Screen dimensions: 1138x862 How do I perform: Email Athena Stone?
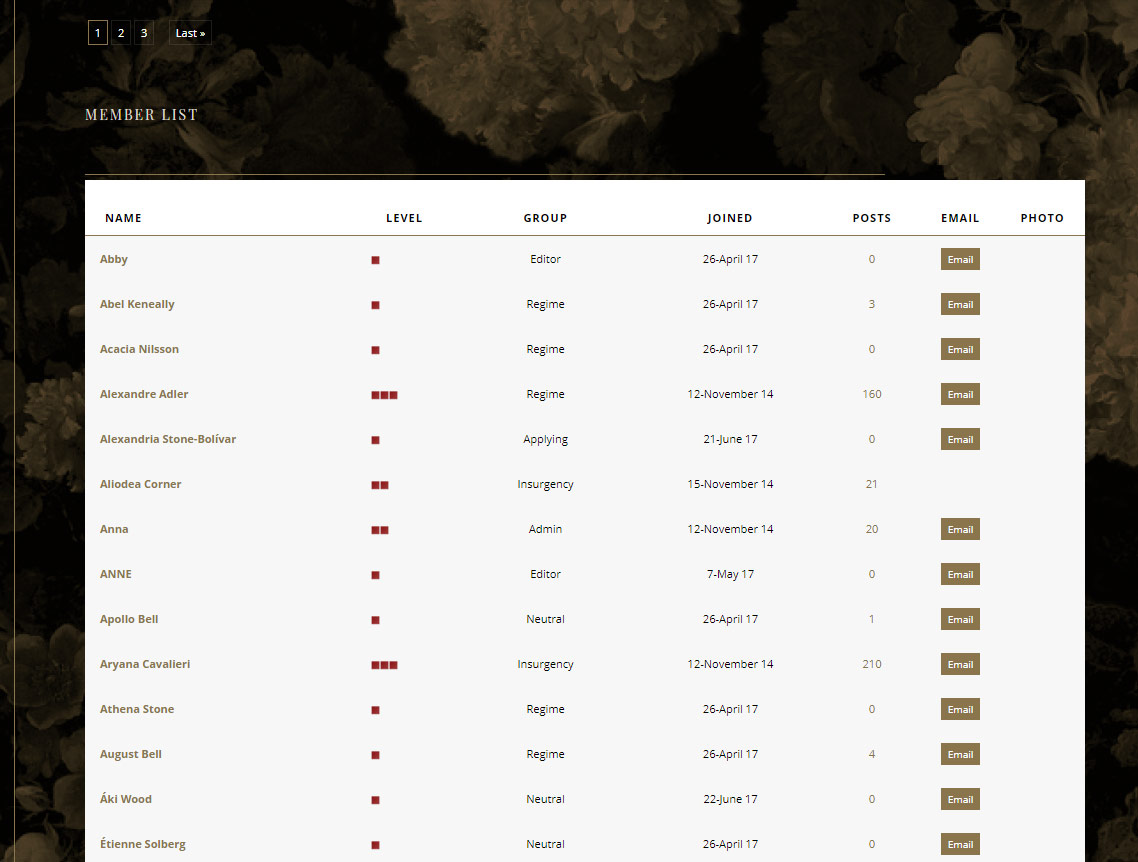tap(960, 709)
